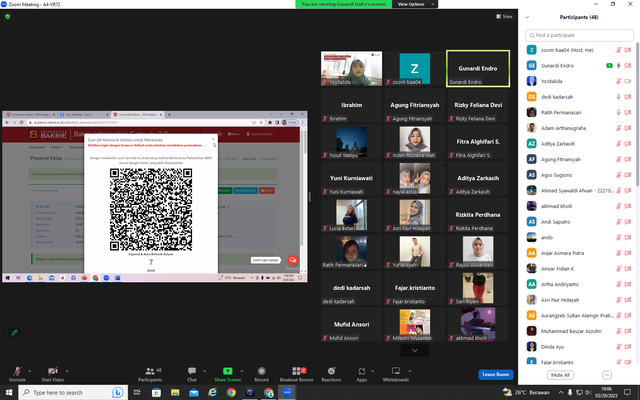Viewport: 640px width, 400px height.
Task: Open the Participants panel icon
Action: [150, 371]
